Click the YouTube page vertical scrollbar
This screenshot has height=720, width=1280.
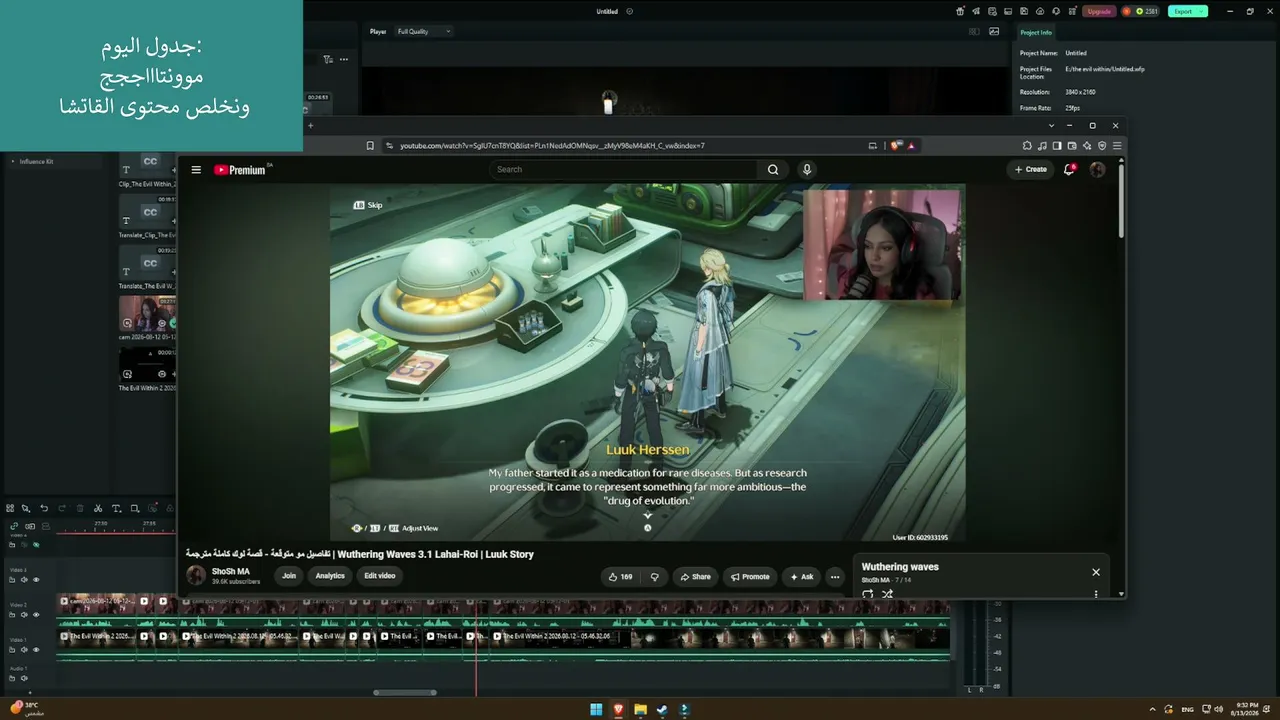tap(1121, 200)
